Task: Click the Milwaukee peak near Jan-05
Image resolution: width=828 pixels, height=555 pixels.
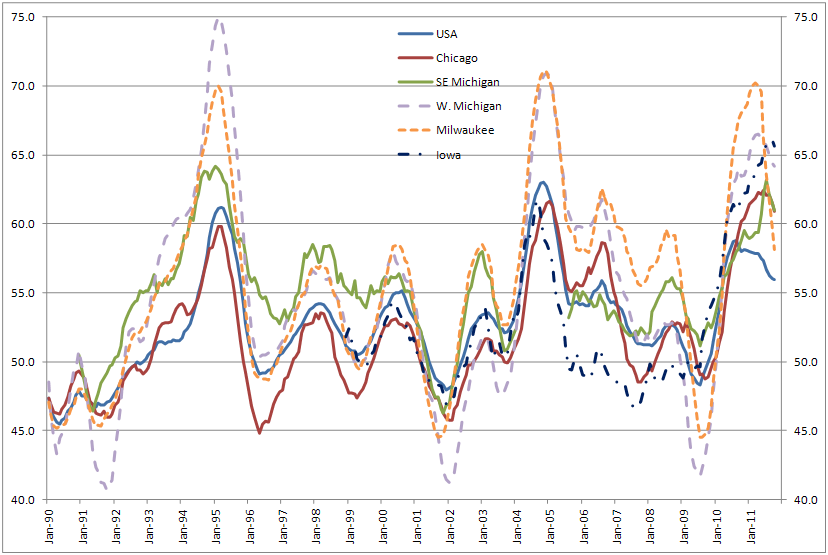Action: [545, 72]
